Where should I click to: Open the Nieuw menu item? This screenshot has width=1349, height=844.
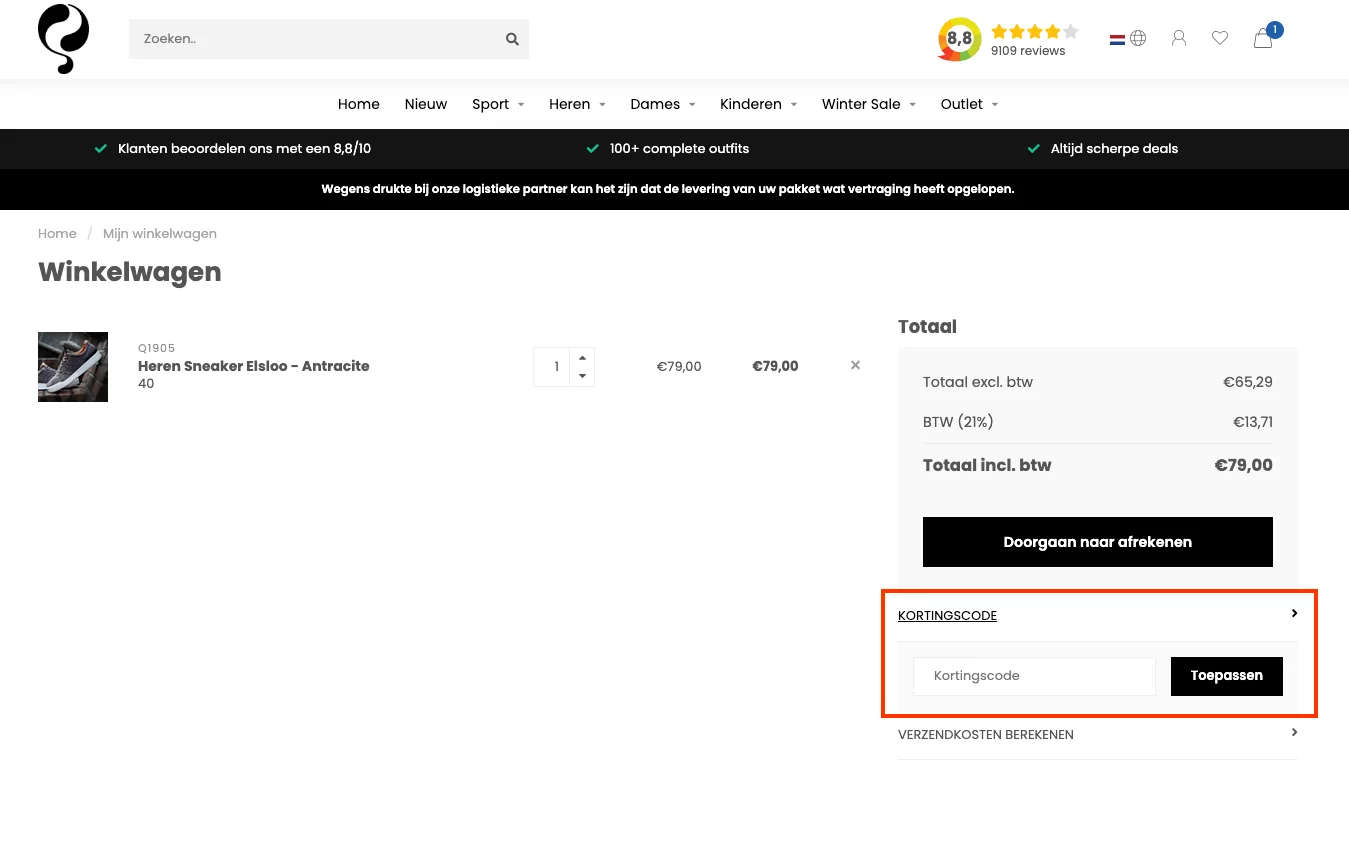point(426,104)
